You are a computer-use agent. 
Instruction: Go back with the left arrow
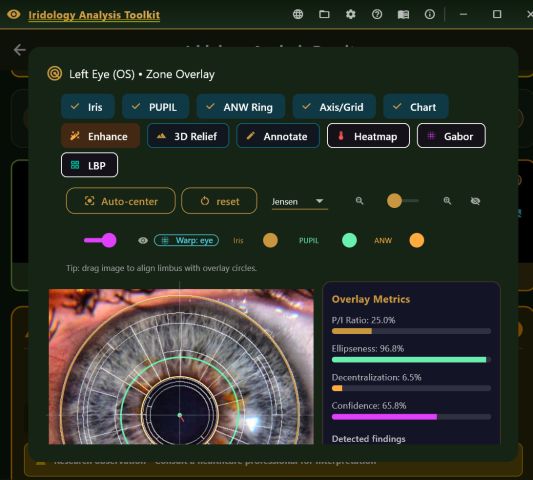point(20,50)
